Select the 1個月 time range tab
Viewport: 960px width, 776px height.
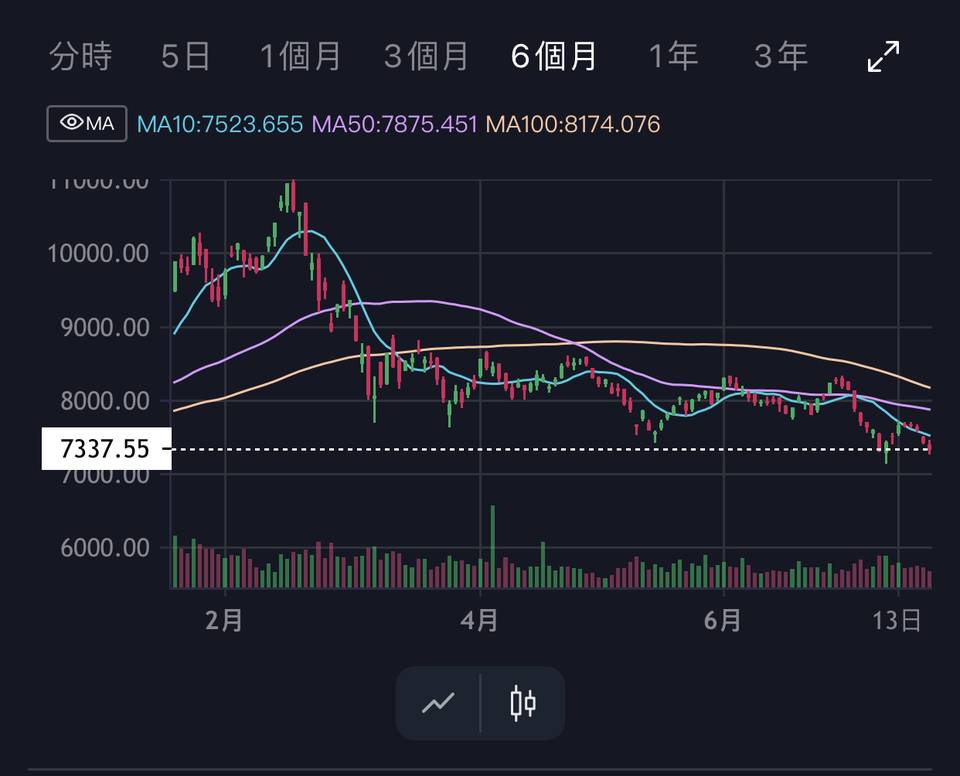pos(300,56)
